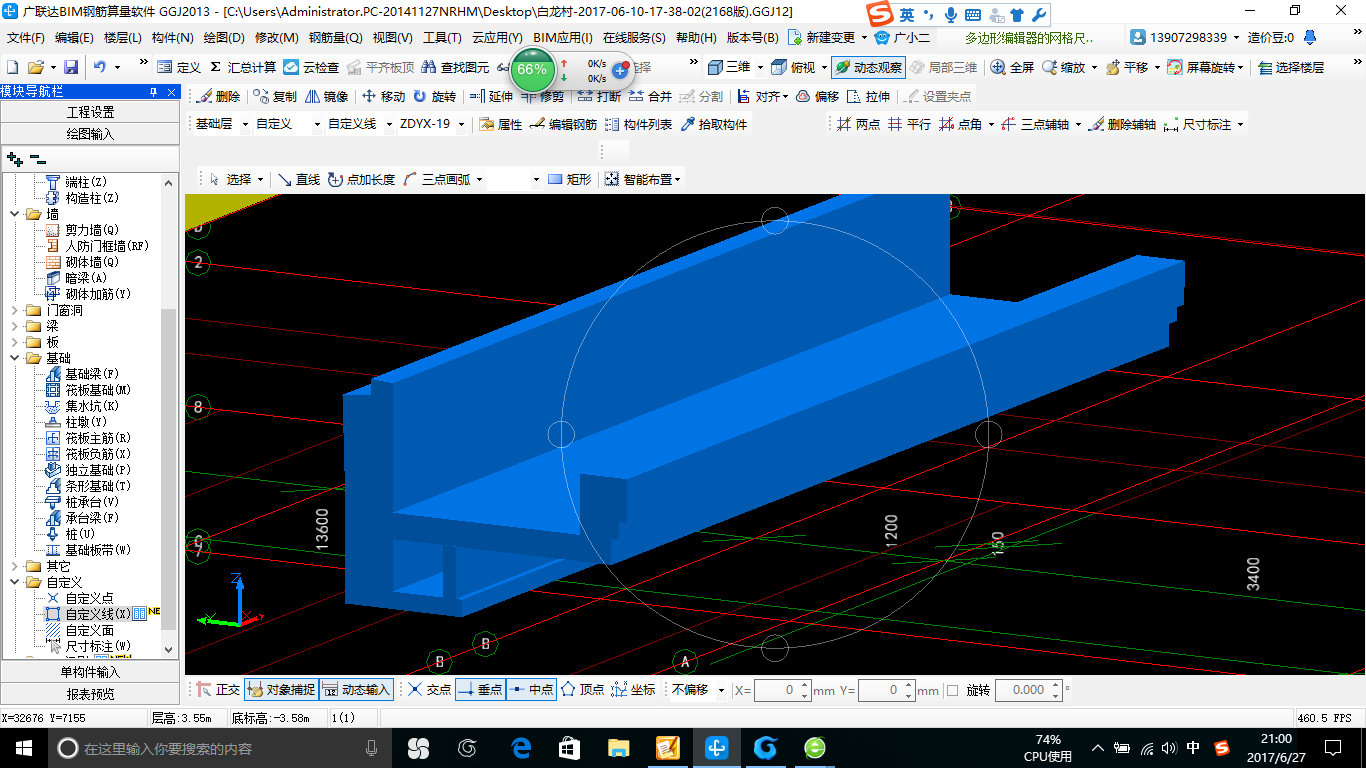Screen dimensions: 1366x768
Task: Open Windows Start menu
Action: click(23, 747)
